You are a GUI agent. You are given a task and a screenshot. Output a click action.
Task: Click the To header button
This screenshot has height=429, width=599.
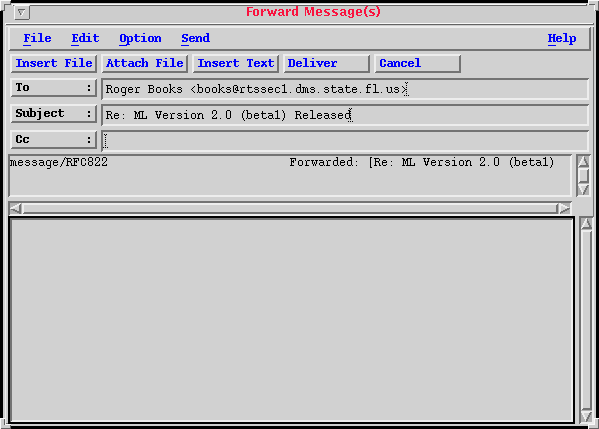[53, 88]
